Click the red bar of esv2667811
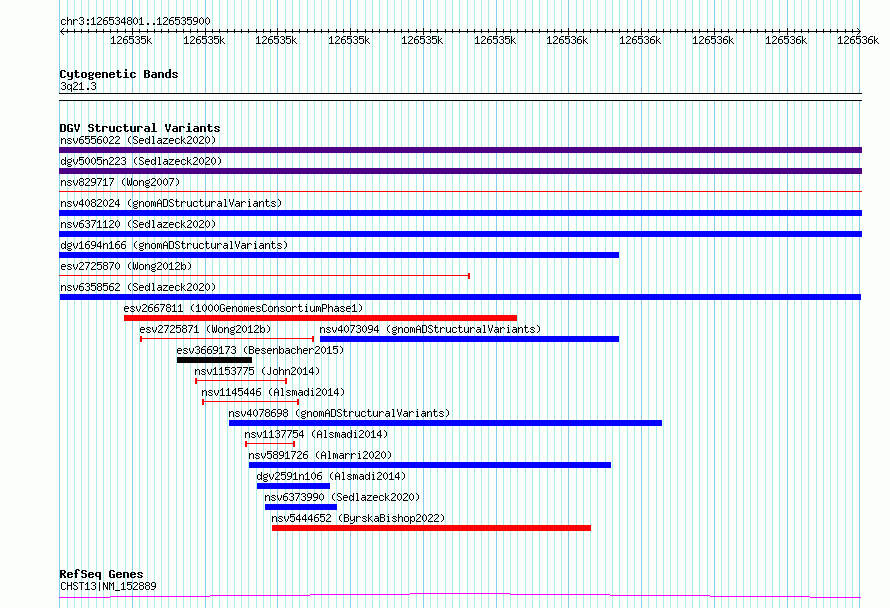 tap(321, 318)
